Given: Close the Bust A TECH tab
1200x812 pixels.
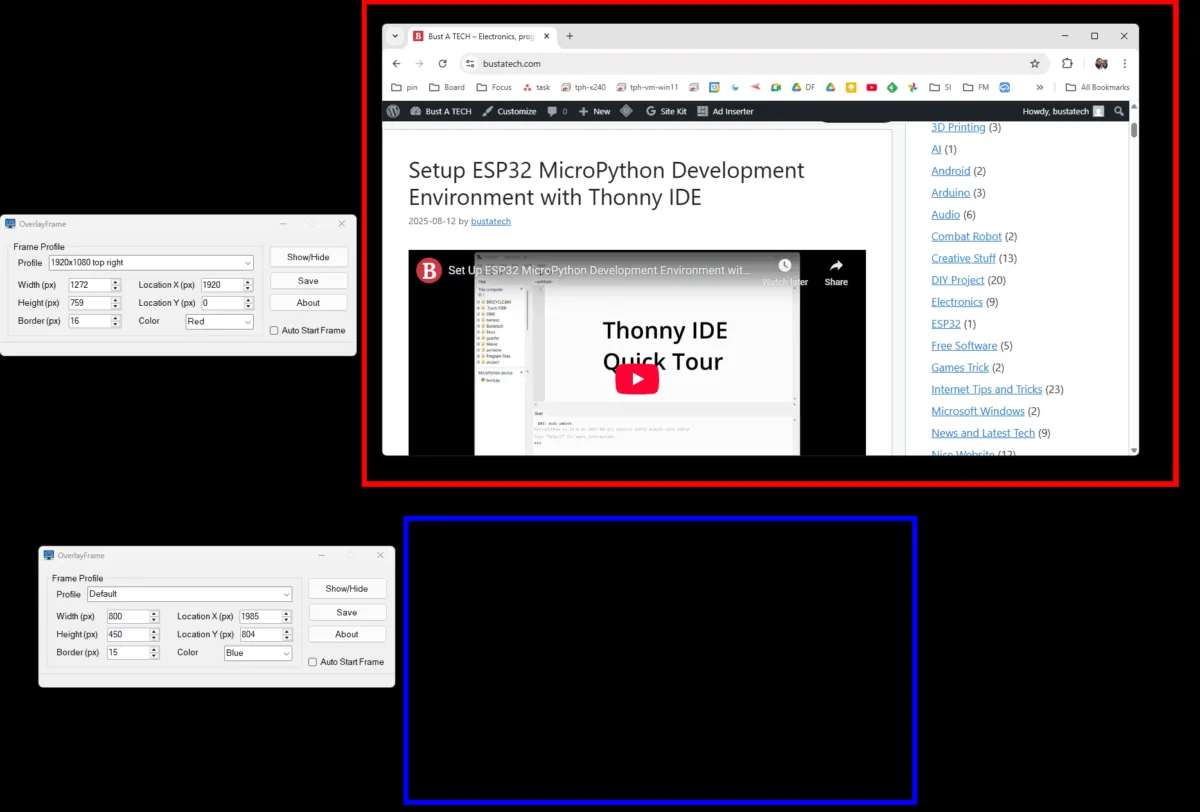Looking at the screenshot, I should 546,36.
